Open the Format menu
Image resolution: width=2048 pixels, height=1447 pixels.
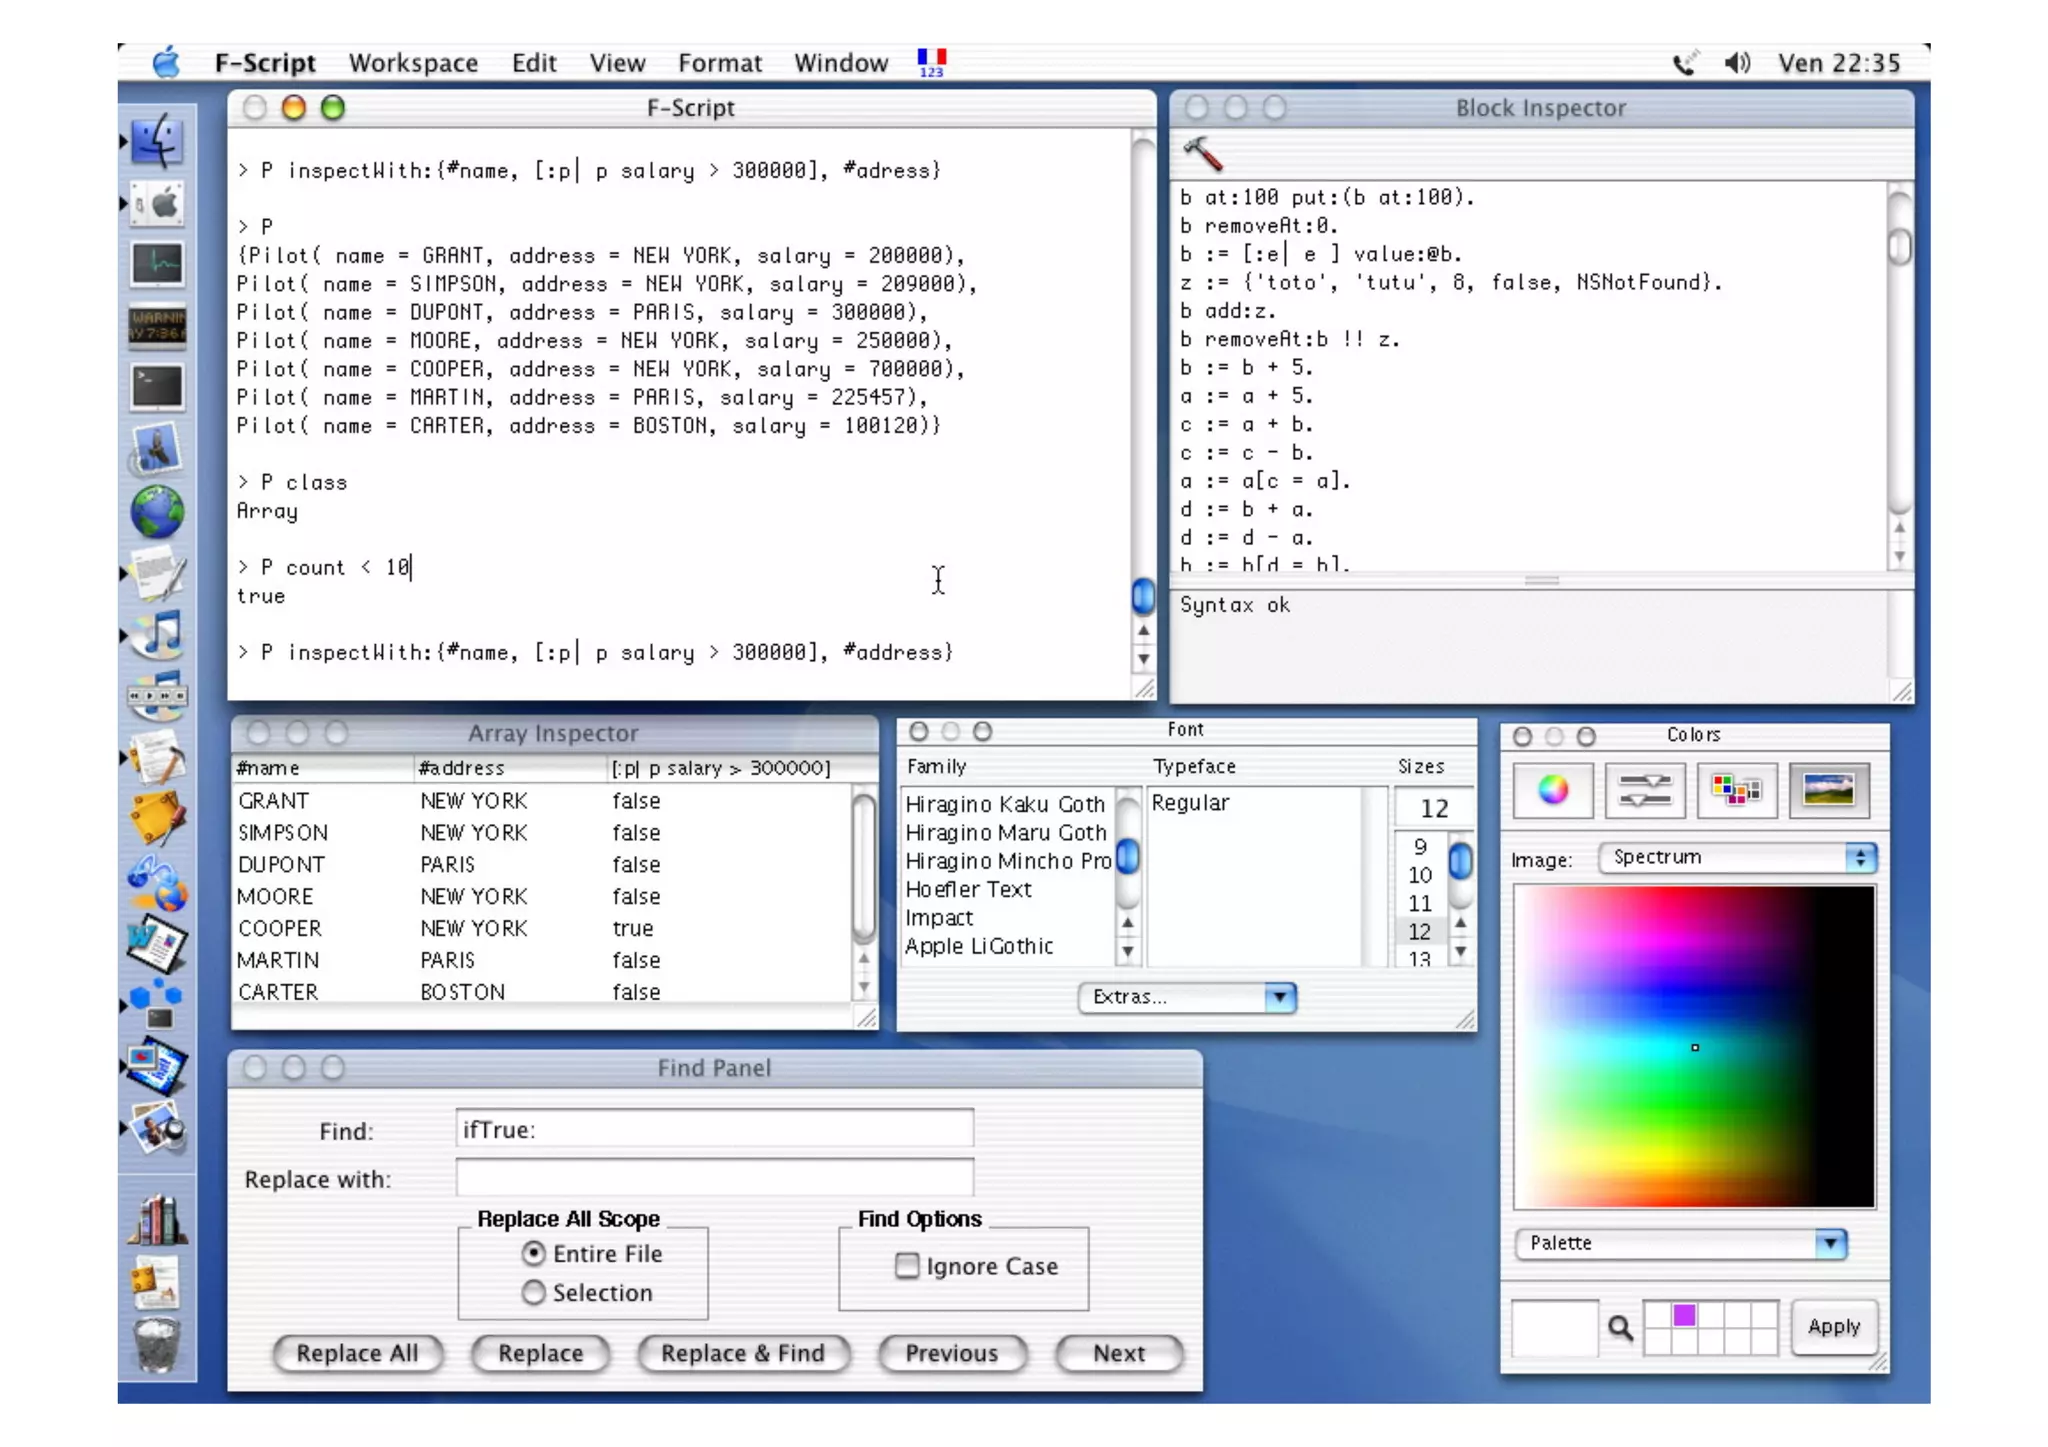point(719,63)
